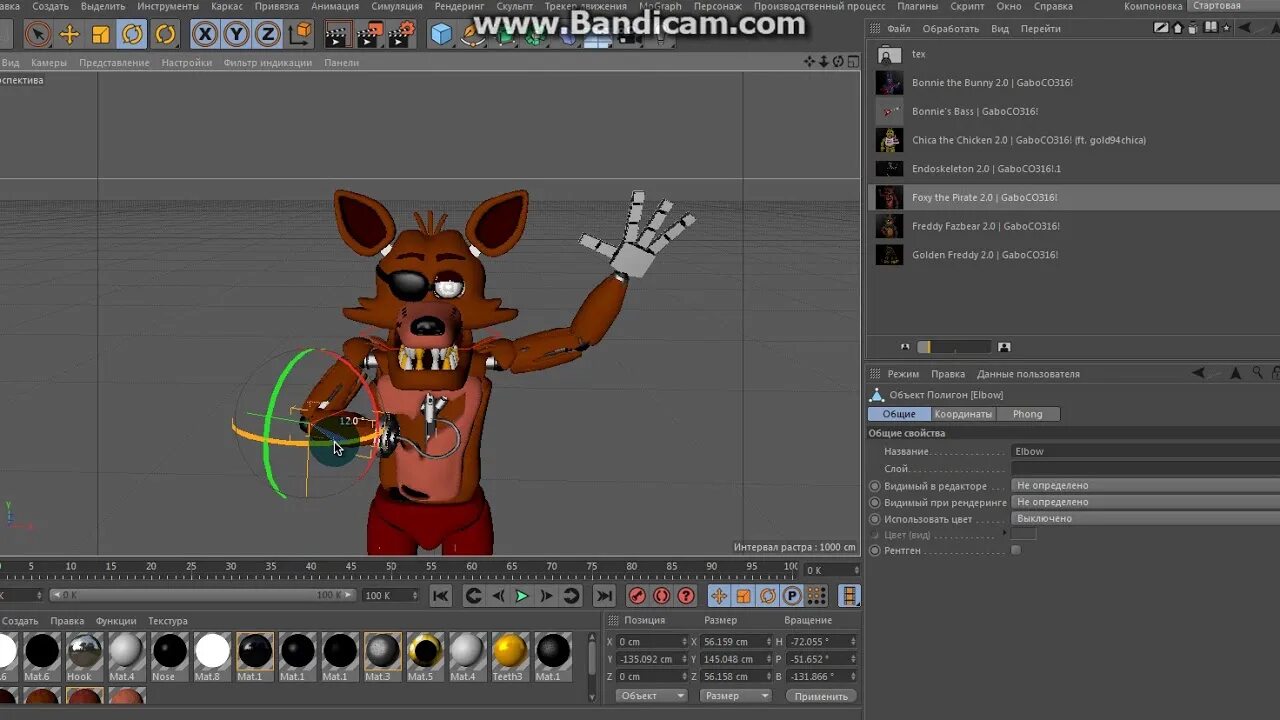Enable the Рентген checkbox
Image resolution: width=1280 pixels, height=720 pixels.
pyautogui.click(x=1016, y=550)
